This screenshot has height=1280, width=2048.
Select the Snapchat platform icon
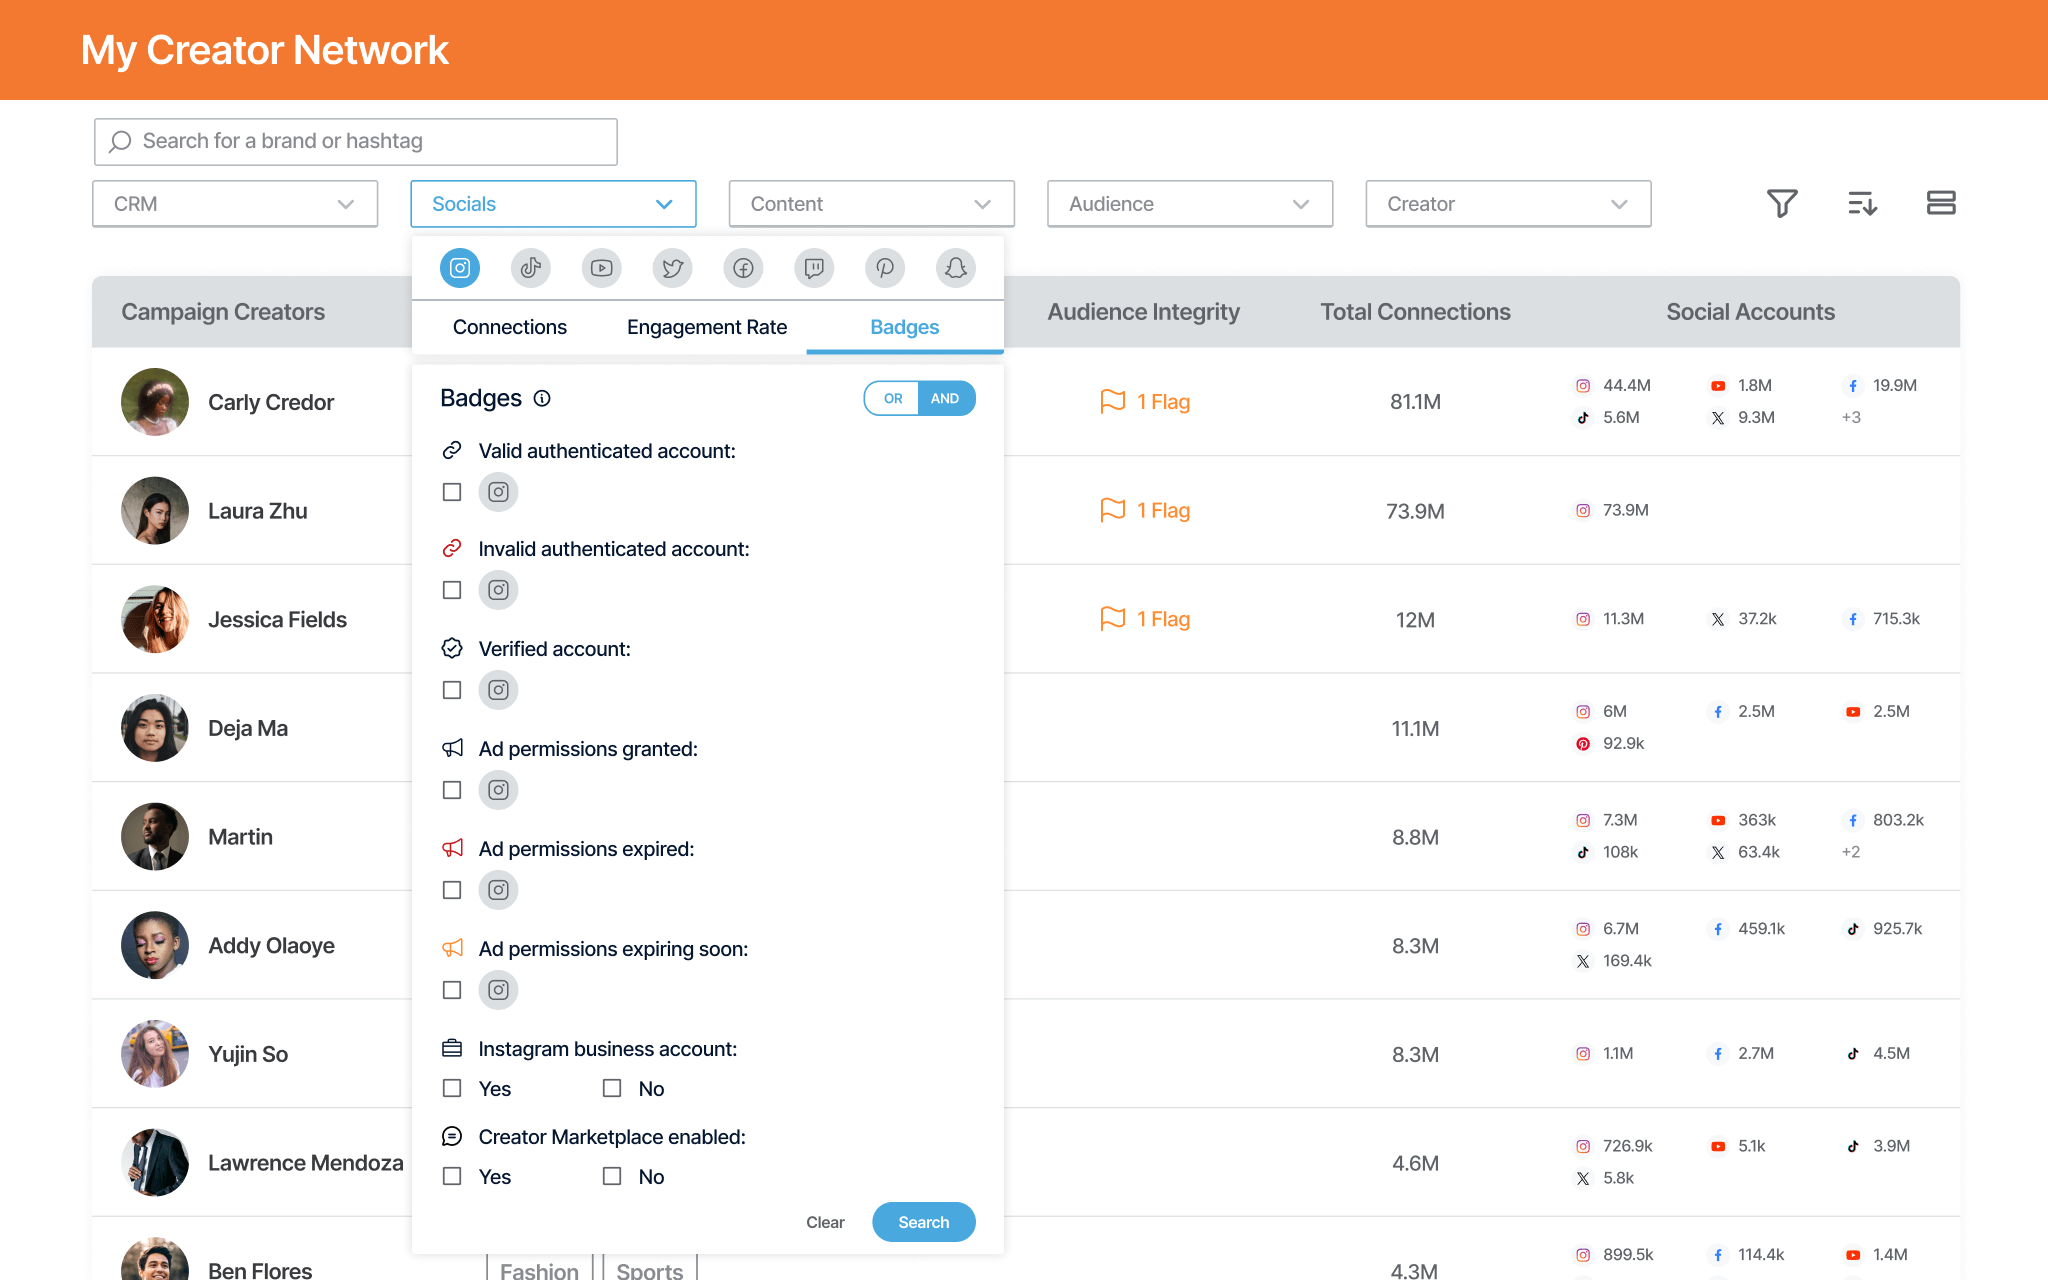pos(956,268)
